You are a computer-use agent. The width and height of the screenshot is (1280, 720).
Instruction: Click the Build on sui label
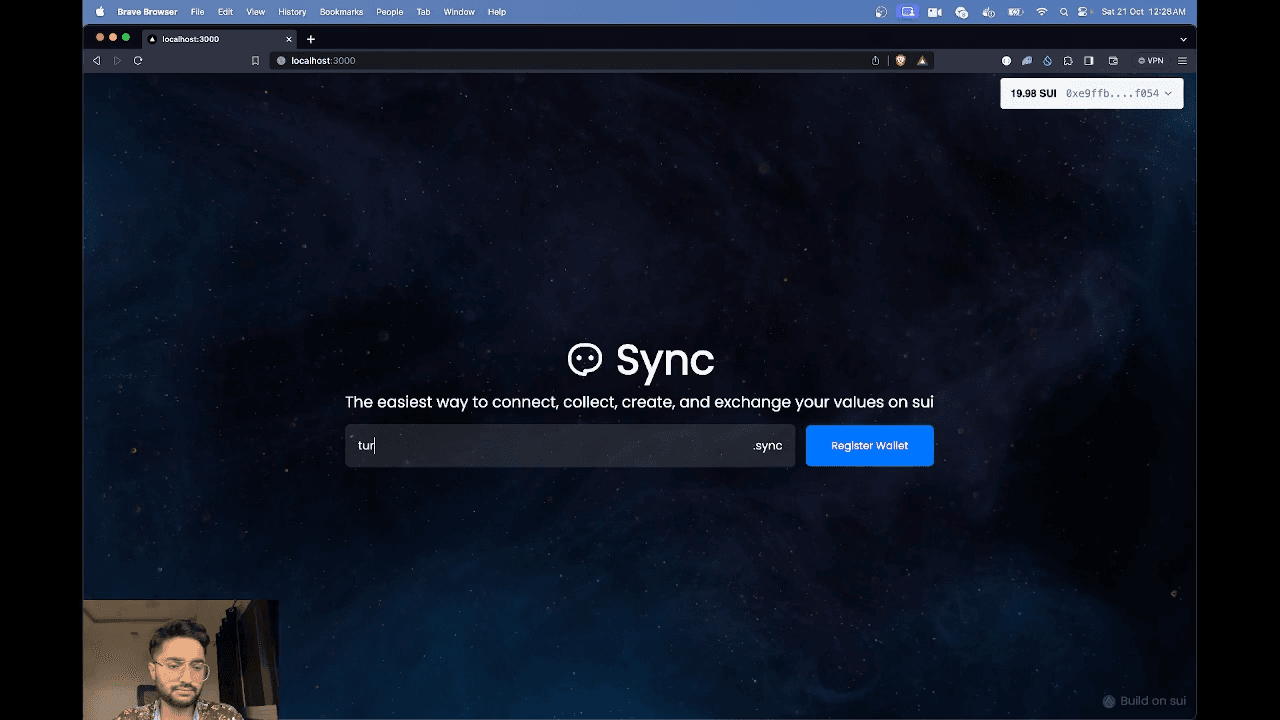point(1144,701)
